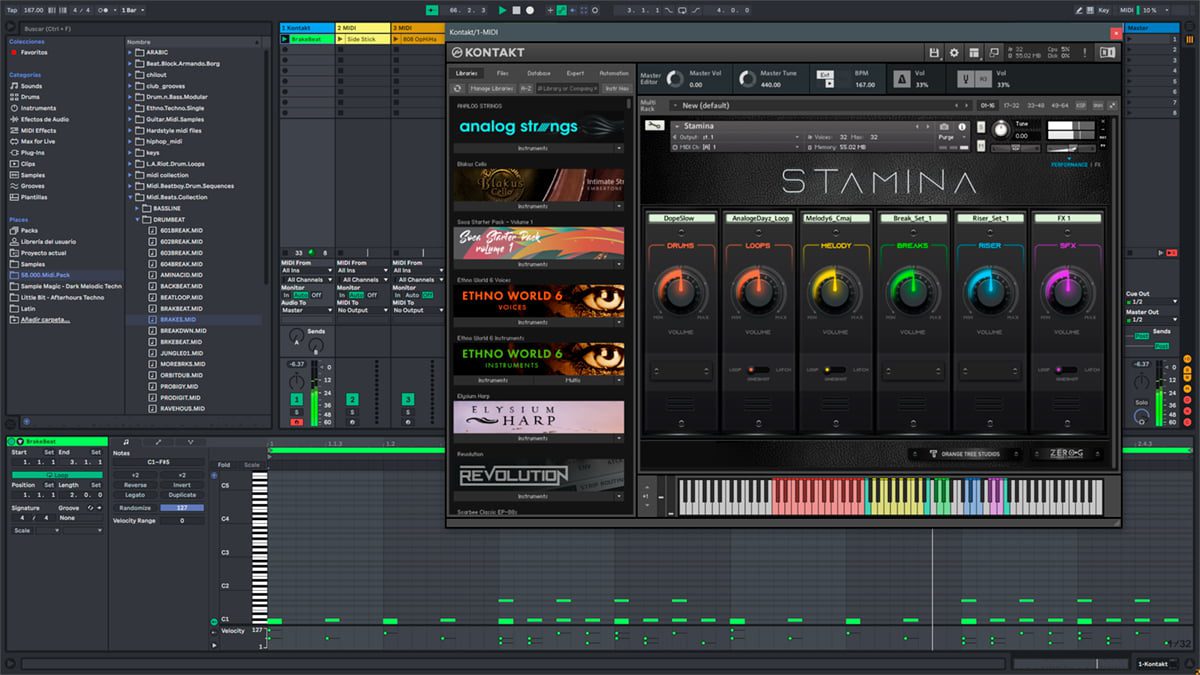Set track 2 Monitor to Off

(371, 295)
